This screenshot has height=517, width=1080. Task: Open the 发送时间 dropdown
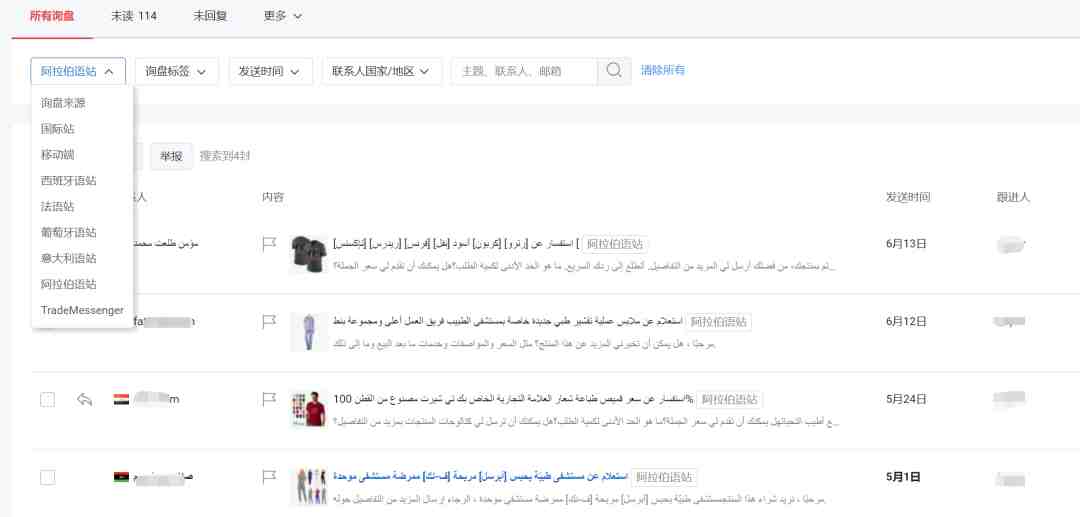pos(270,71)
